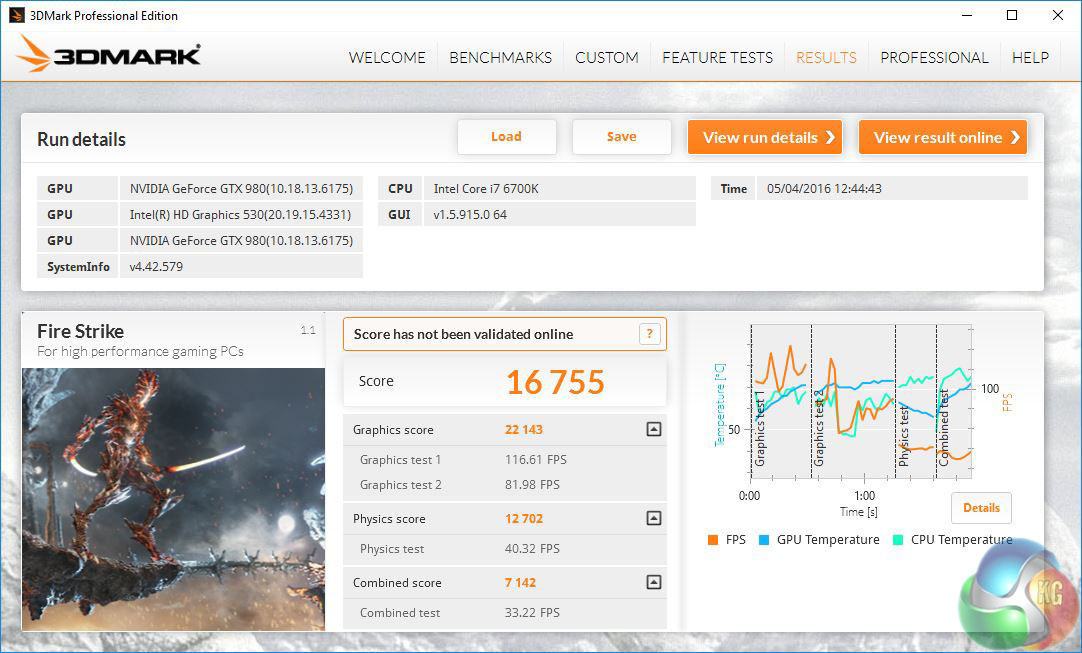This screenshot has height=653, width=1082.
Task: Save the benchmark result
Action: (x=621, y=137)
